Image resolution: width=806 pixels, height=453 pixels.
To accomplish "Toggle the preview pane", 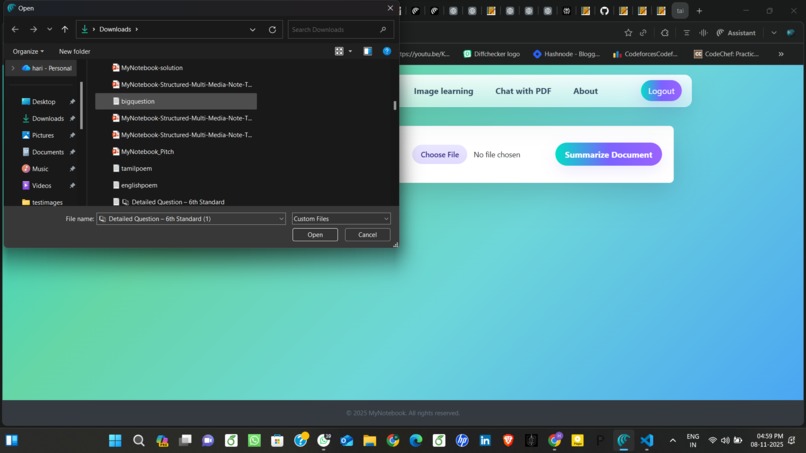I will [368, 51].
